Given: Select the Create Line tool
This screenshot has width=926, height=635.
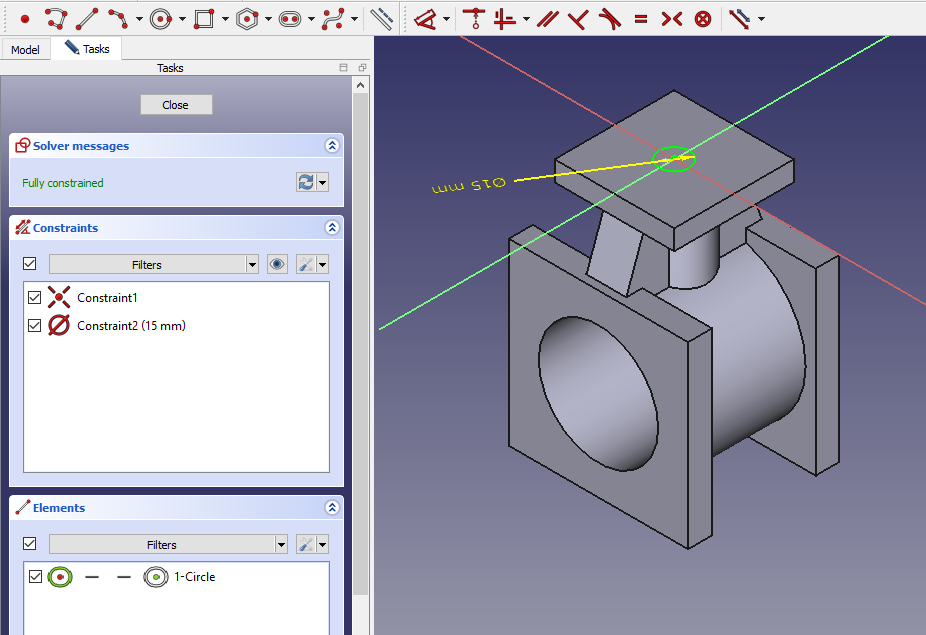Looking at the screenshot, I should [87, 18].
